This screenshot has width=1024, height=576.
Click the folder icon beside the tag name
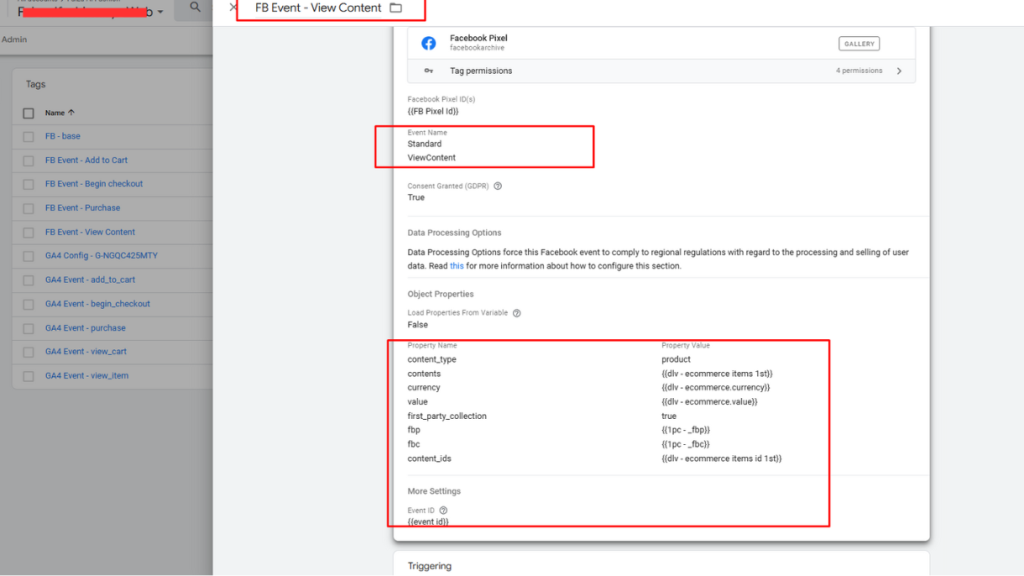click(396, 8)
